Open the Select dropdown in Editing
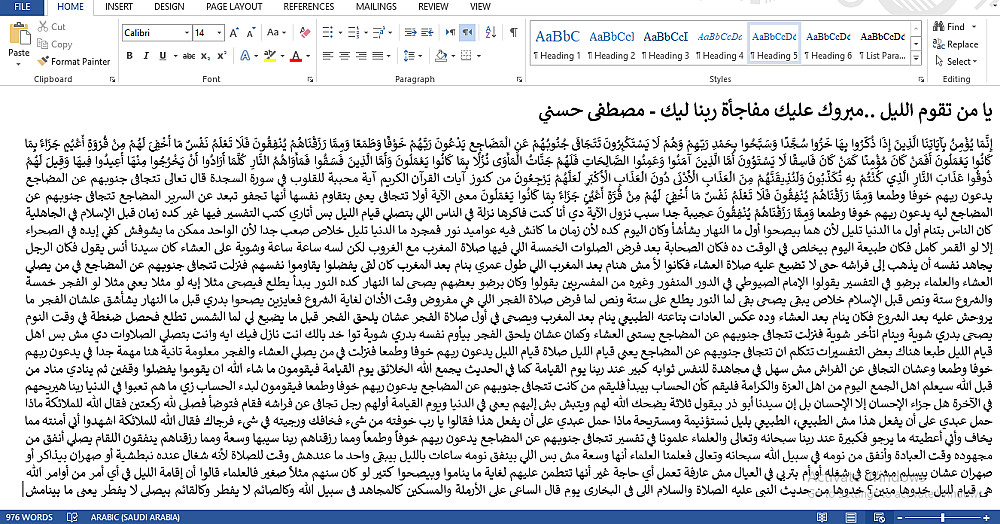The width and height of the screenshot is (1000, 524). click(956, 61)
